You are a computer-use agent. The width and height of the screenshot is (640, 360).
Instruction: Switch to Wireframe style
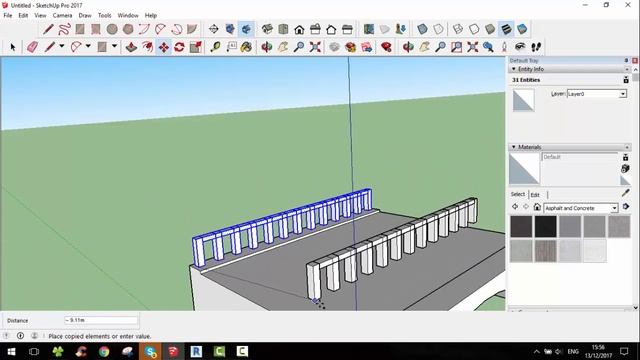pos(458,29)
